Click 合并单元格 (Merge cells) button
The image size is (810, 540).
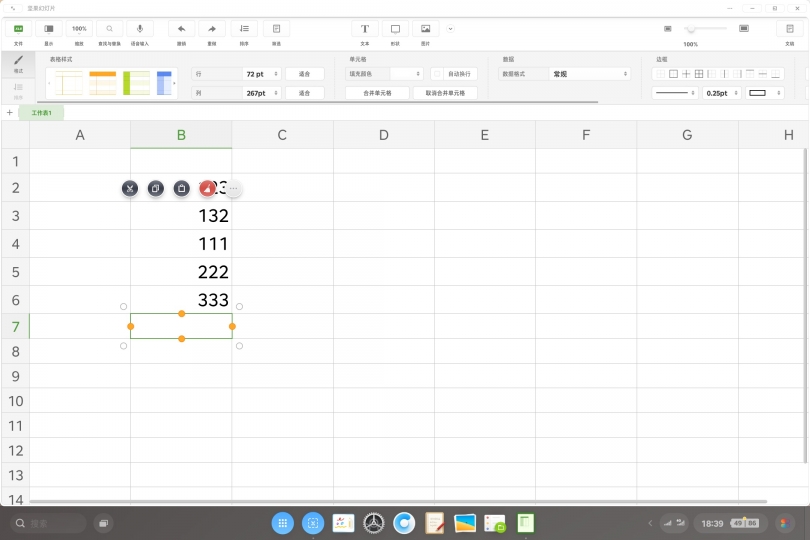377,93
